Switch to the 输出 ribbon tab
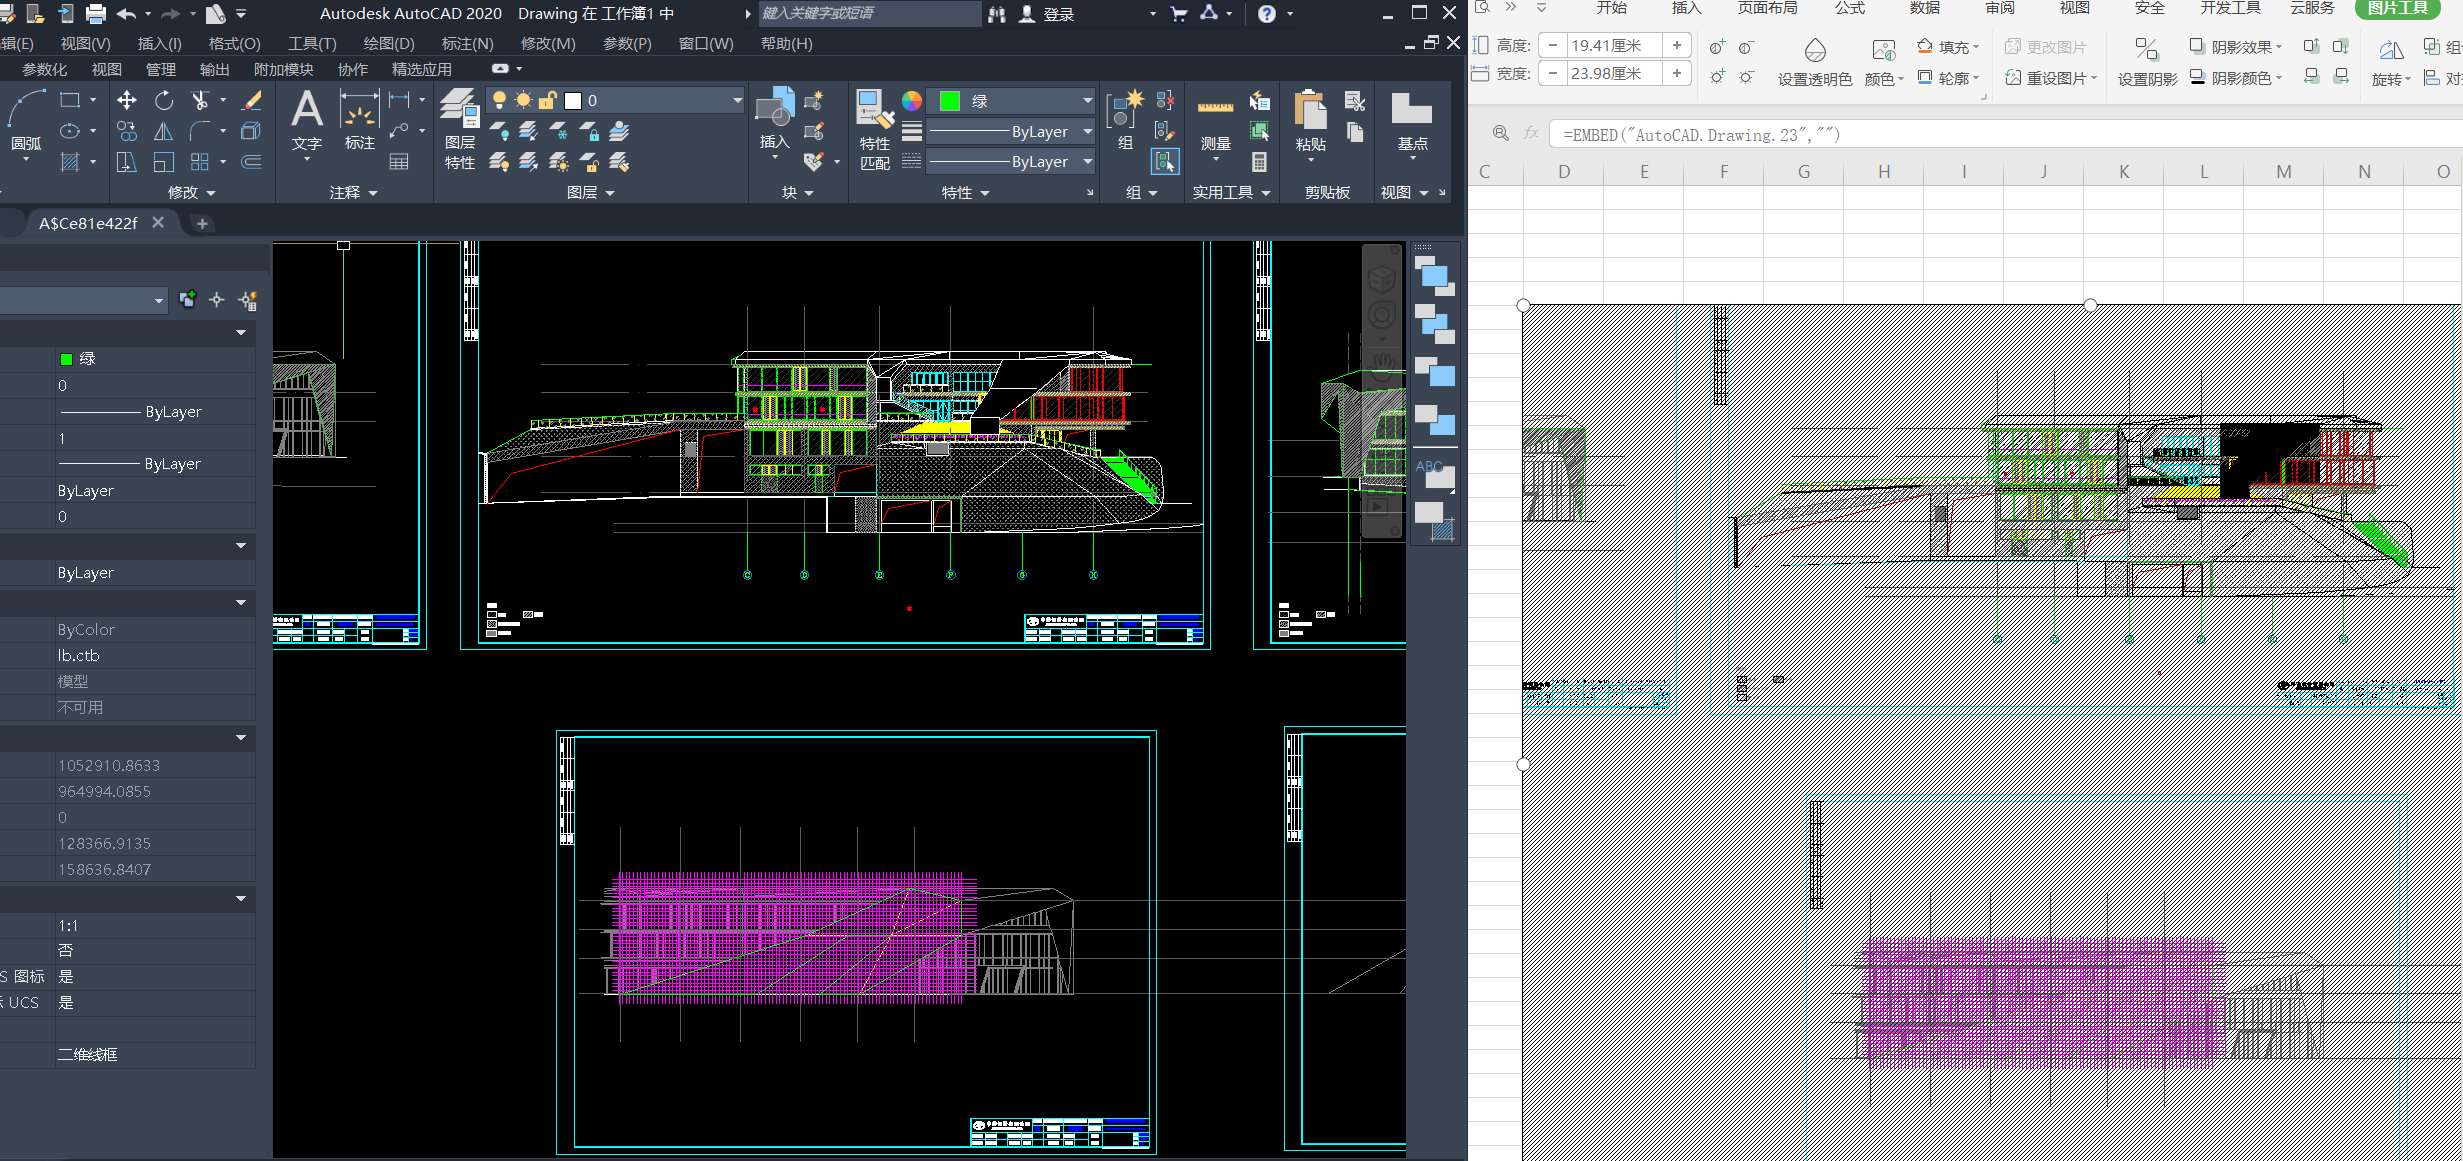This screenshot has width=2463, height=1161. tap(214, 69)
